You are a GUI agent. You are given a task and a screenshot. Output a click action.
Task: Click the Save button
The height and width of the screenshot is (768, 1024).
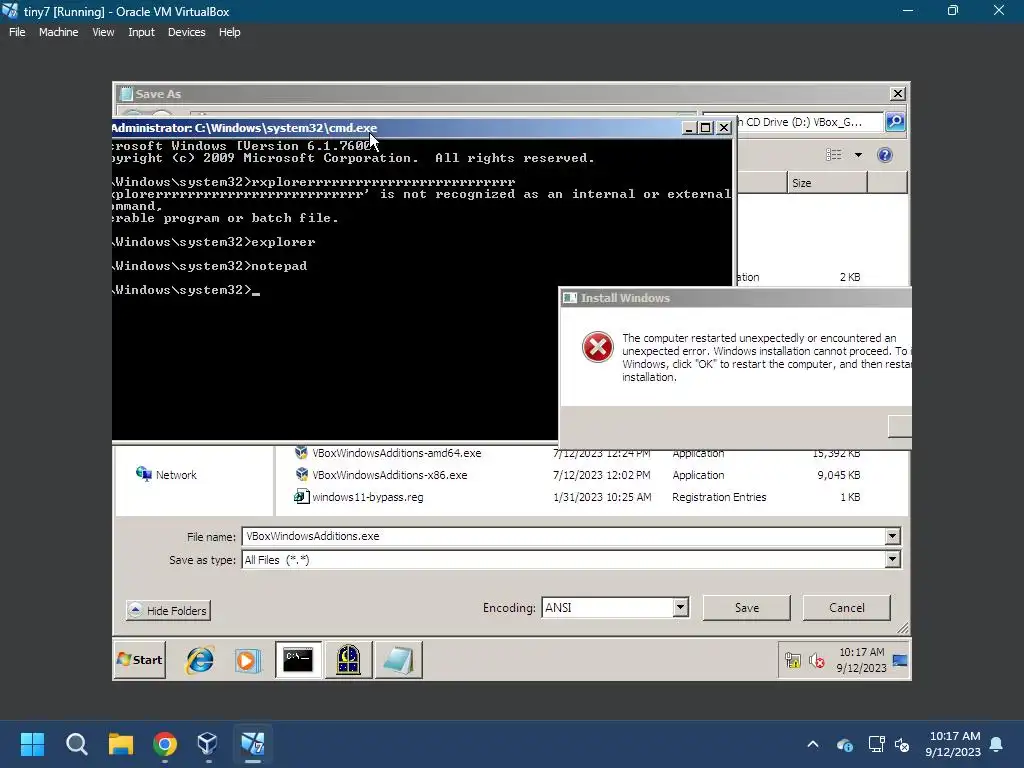[x=746, y=607]
